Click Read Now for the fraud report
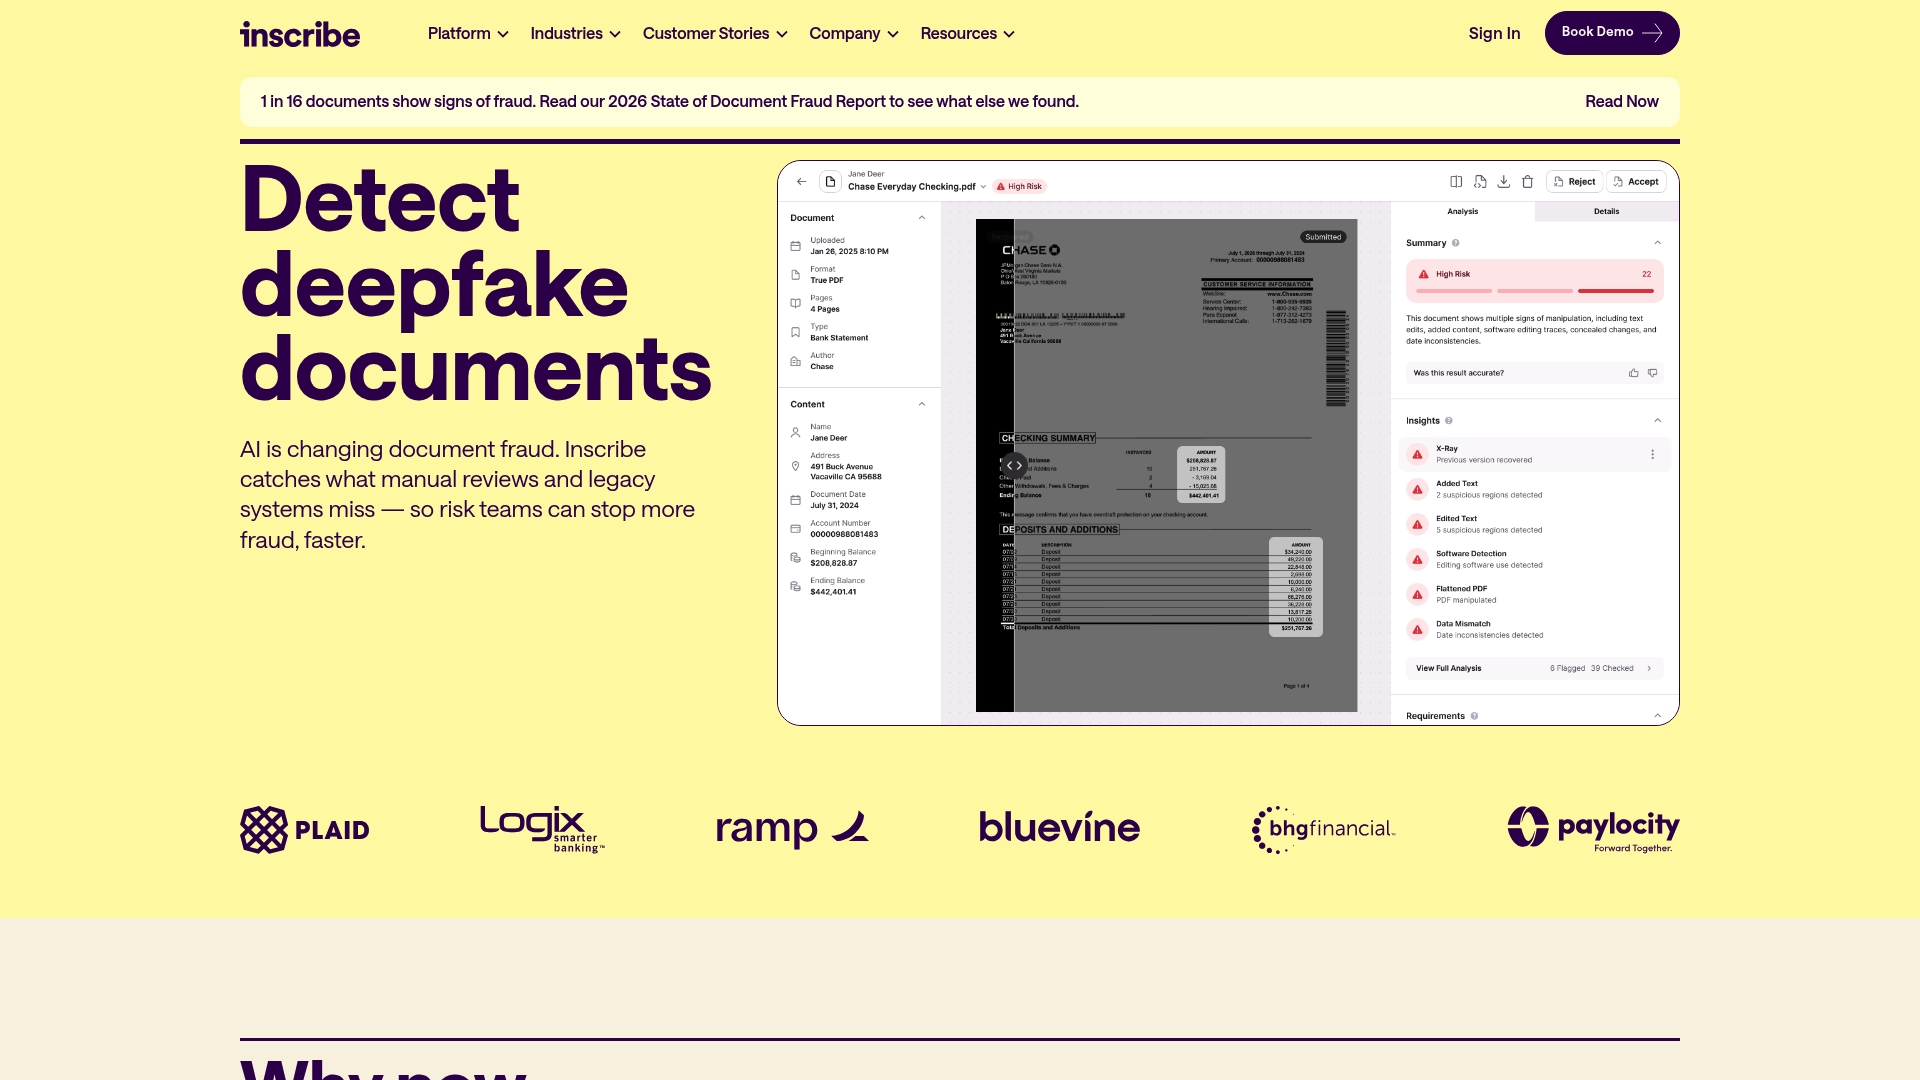Viewport: 1920px width, 1080px height. pos(1621,101)
